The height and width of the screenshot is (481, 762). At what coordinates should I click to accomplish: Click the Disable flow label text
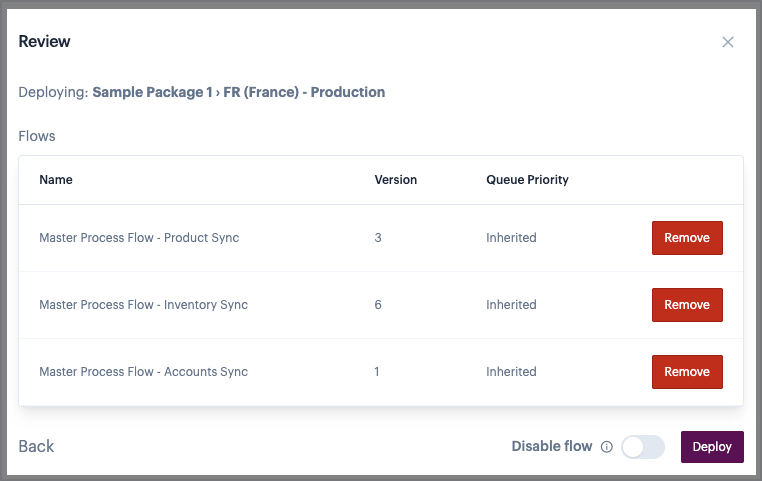[x=551, y=446]
